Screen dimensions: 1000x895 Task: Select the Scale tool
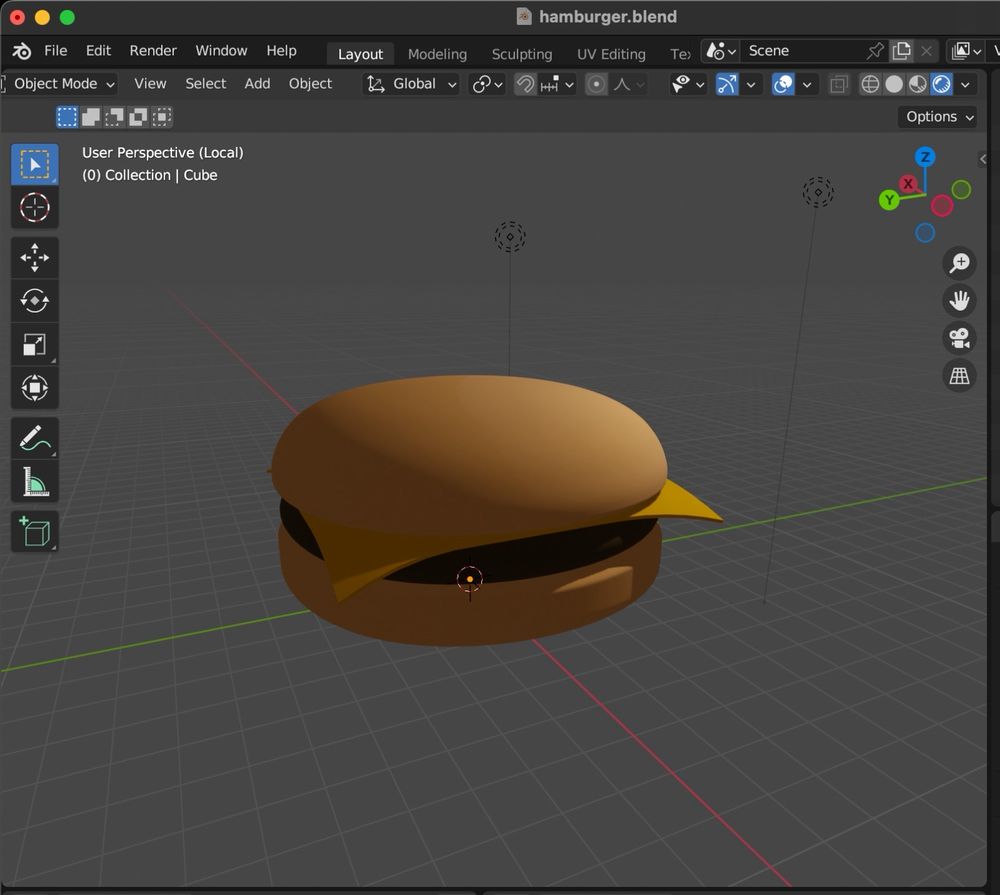35,345
